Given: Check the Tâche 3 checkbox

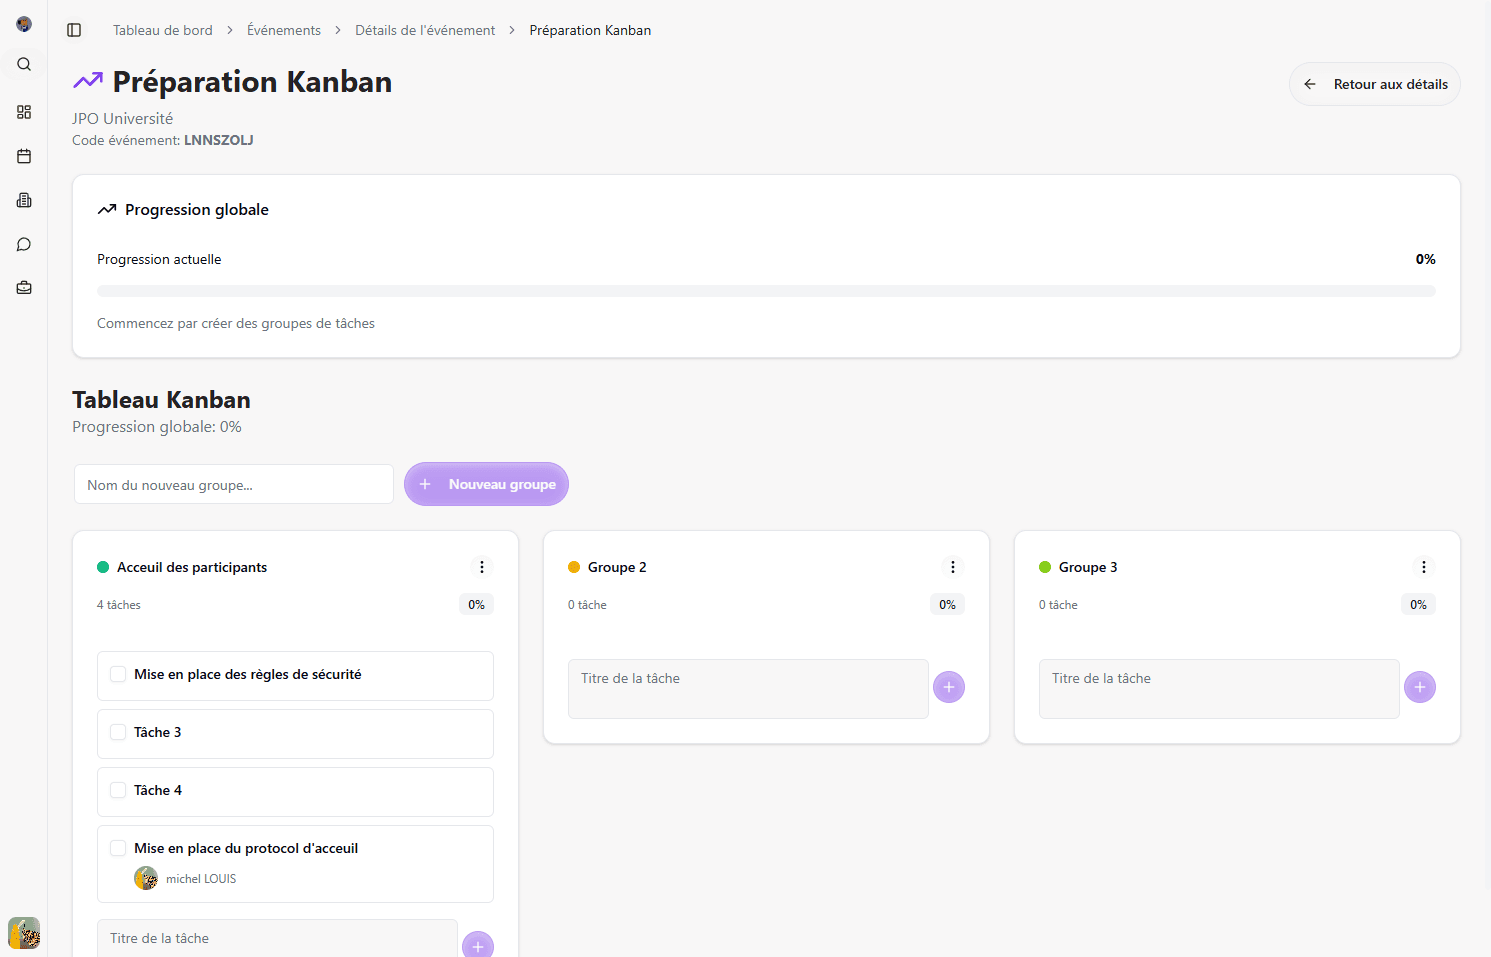Looking at the screenshot, I should pos(118,733).
